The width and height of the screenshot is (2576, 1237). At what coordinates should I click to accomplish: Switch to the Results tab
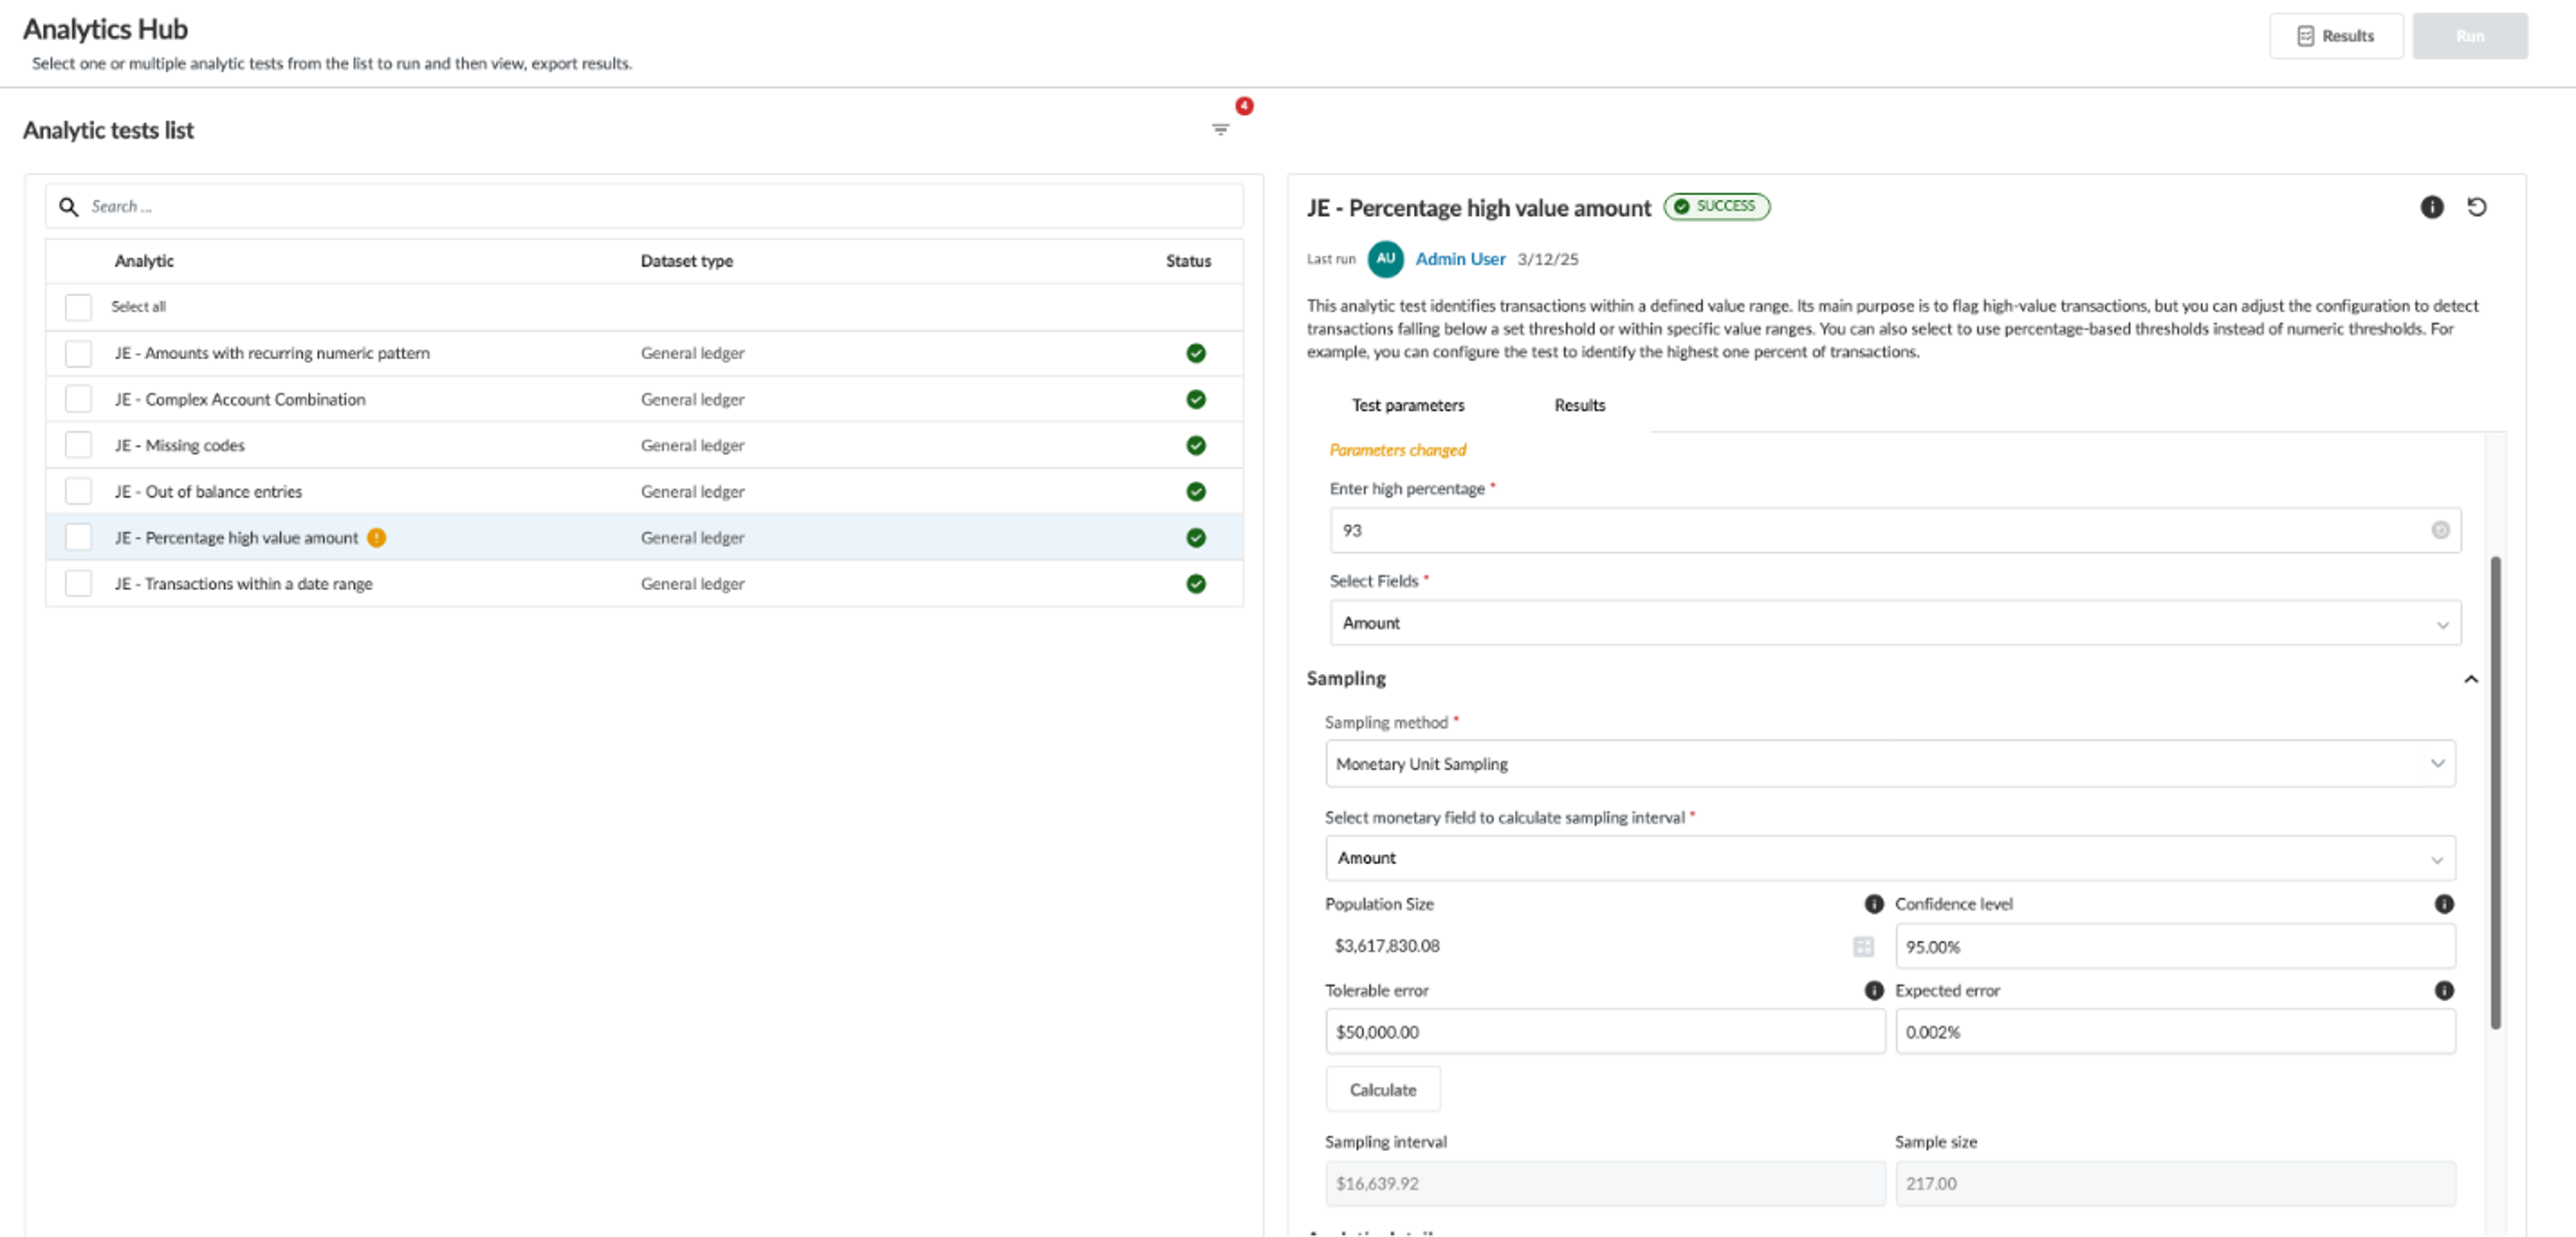click(x=1579, y=405)
